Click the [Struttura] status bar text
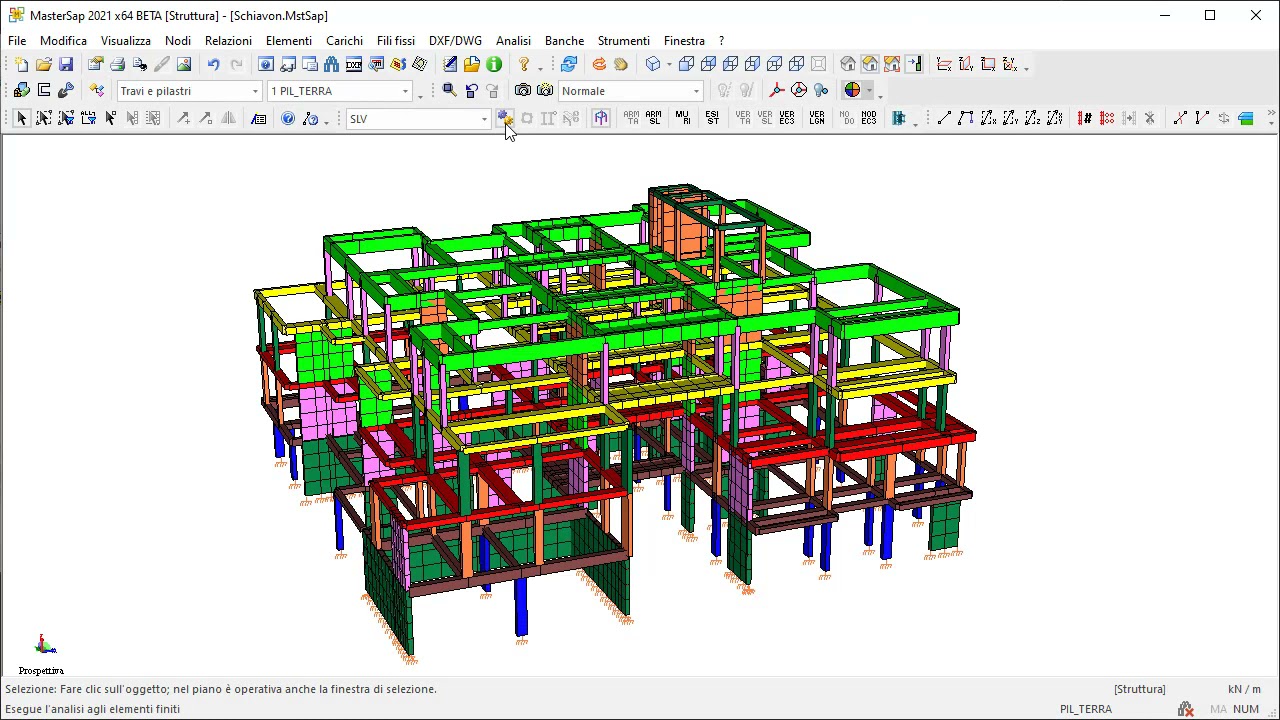Viewport: 1280px width, 720px height. (x=1140, y=689)
